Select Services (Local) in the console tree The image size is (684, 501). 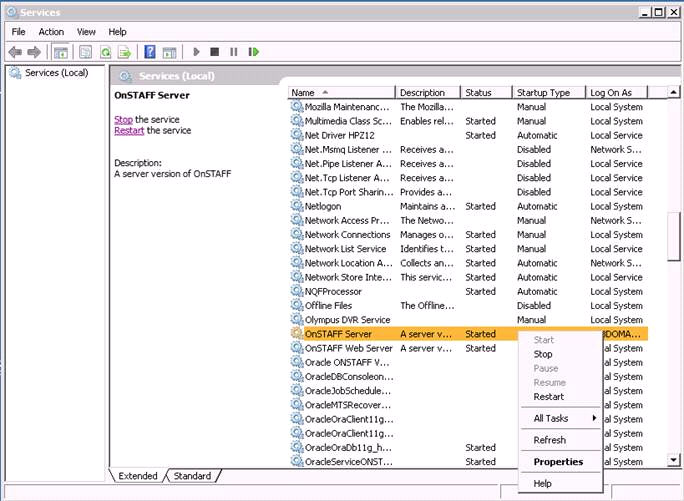tap(56, 73)
